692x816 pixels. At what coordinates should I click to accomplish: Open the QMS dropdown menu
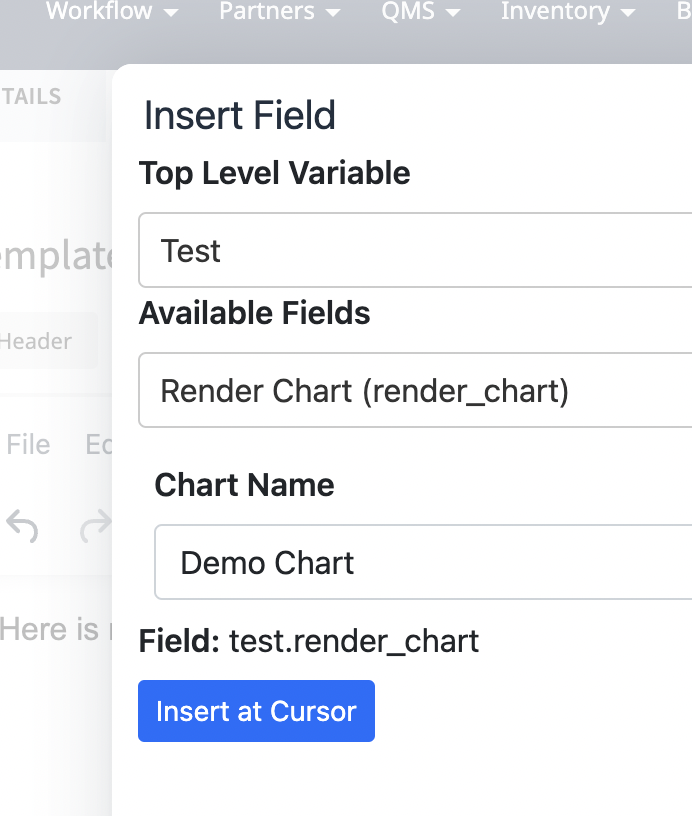click(420, 12)
